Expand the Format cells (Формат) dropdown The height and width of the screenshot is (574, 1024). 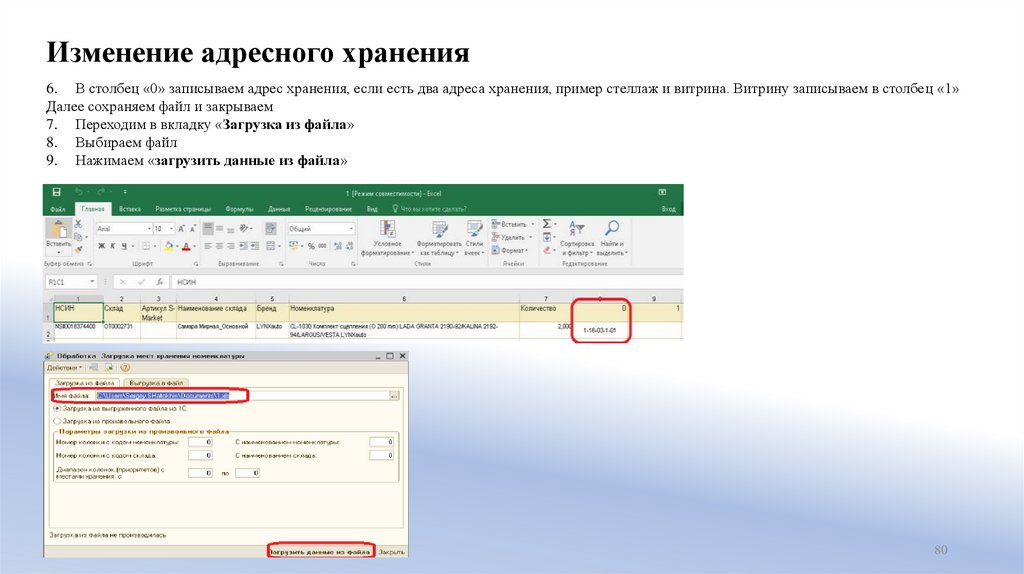pos(526,250)
